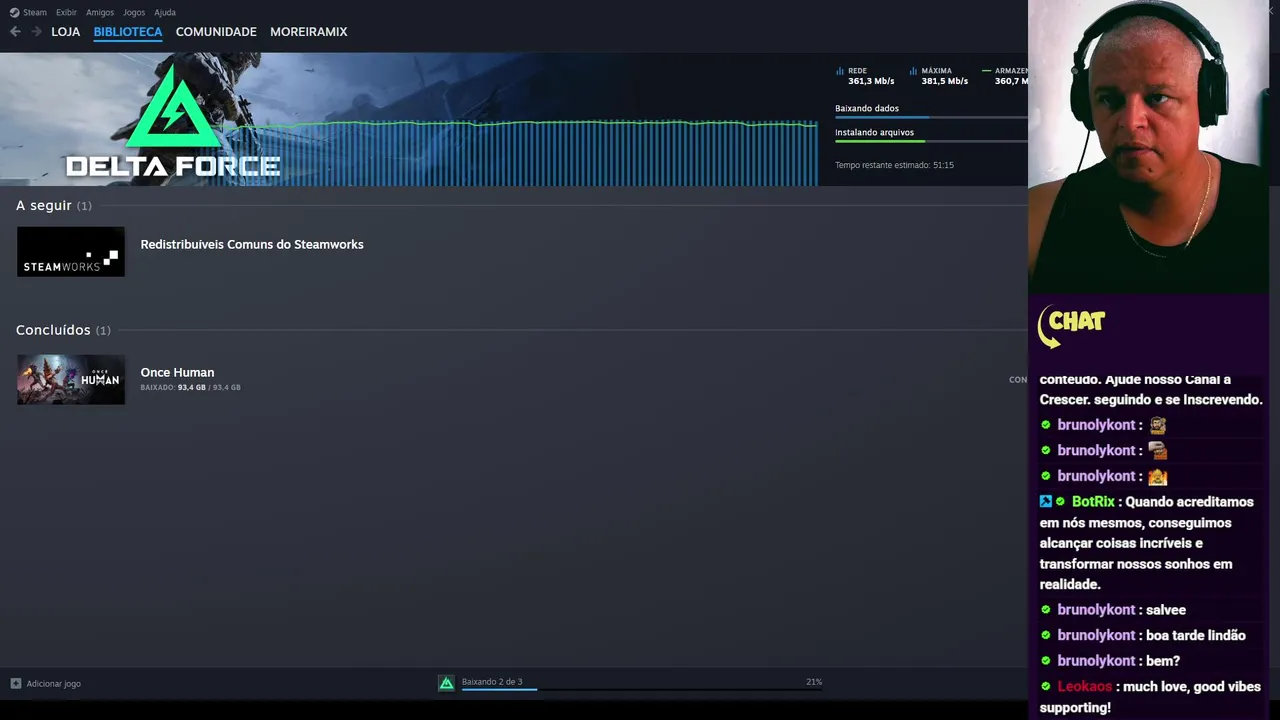Image resolution: width=1280 pixels, height=720 pixels.
Task: Click the Adicionar jogo button
Action: point(46,684)
